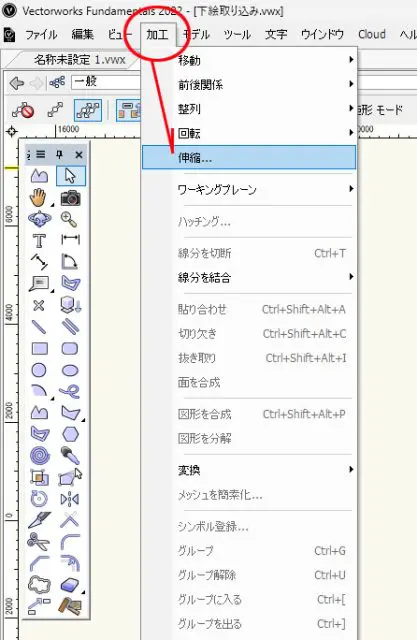
Task: Select the Selection arrow tool
Action: click(70, 176)
